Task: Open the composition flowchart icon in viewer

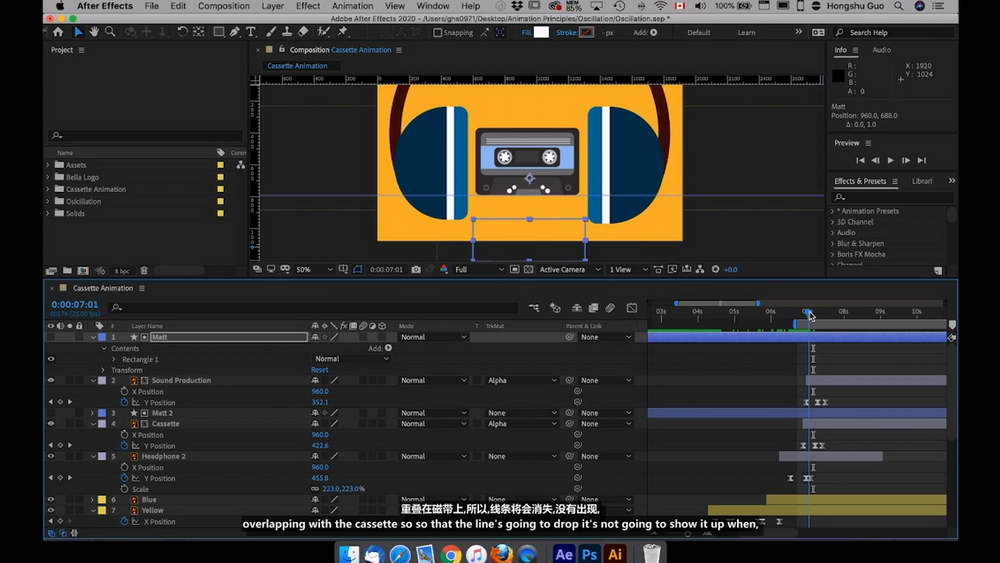Action: [700, 270]
